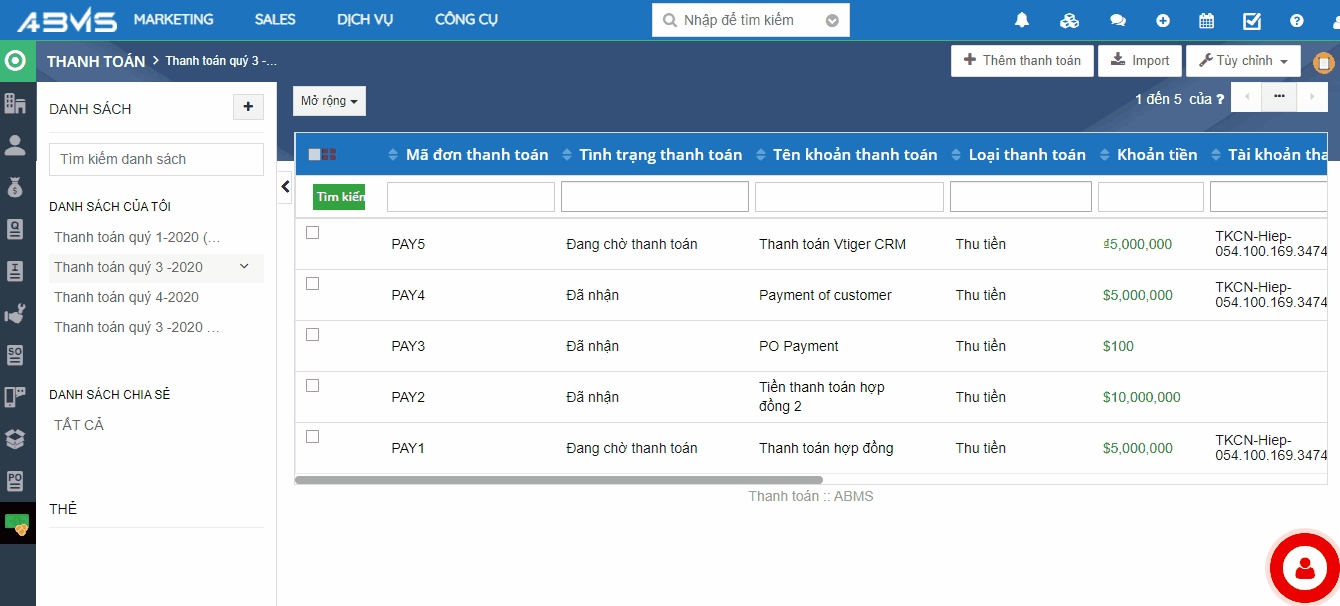The image size is (1340, 606).
Task: Click the Thêm thanh toán button
Action: tap(1021, 61)
